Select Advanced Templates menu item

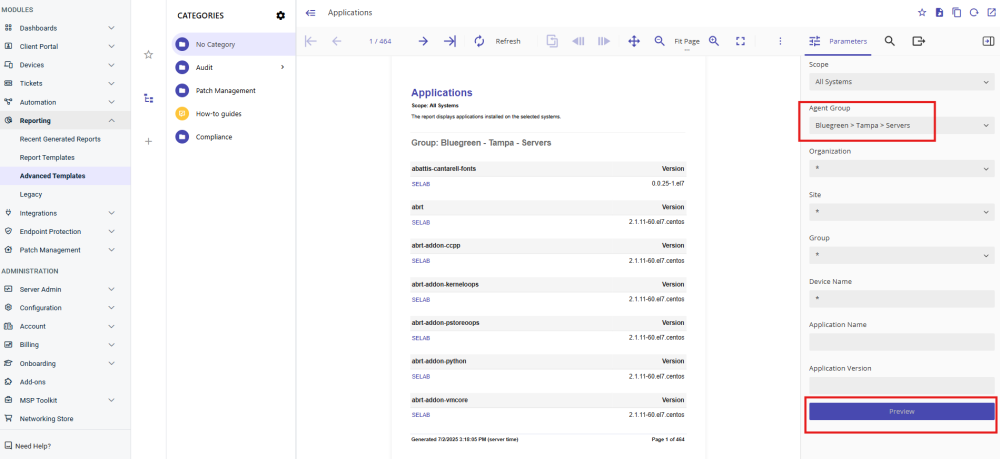coord(52,176)
